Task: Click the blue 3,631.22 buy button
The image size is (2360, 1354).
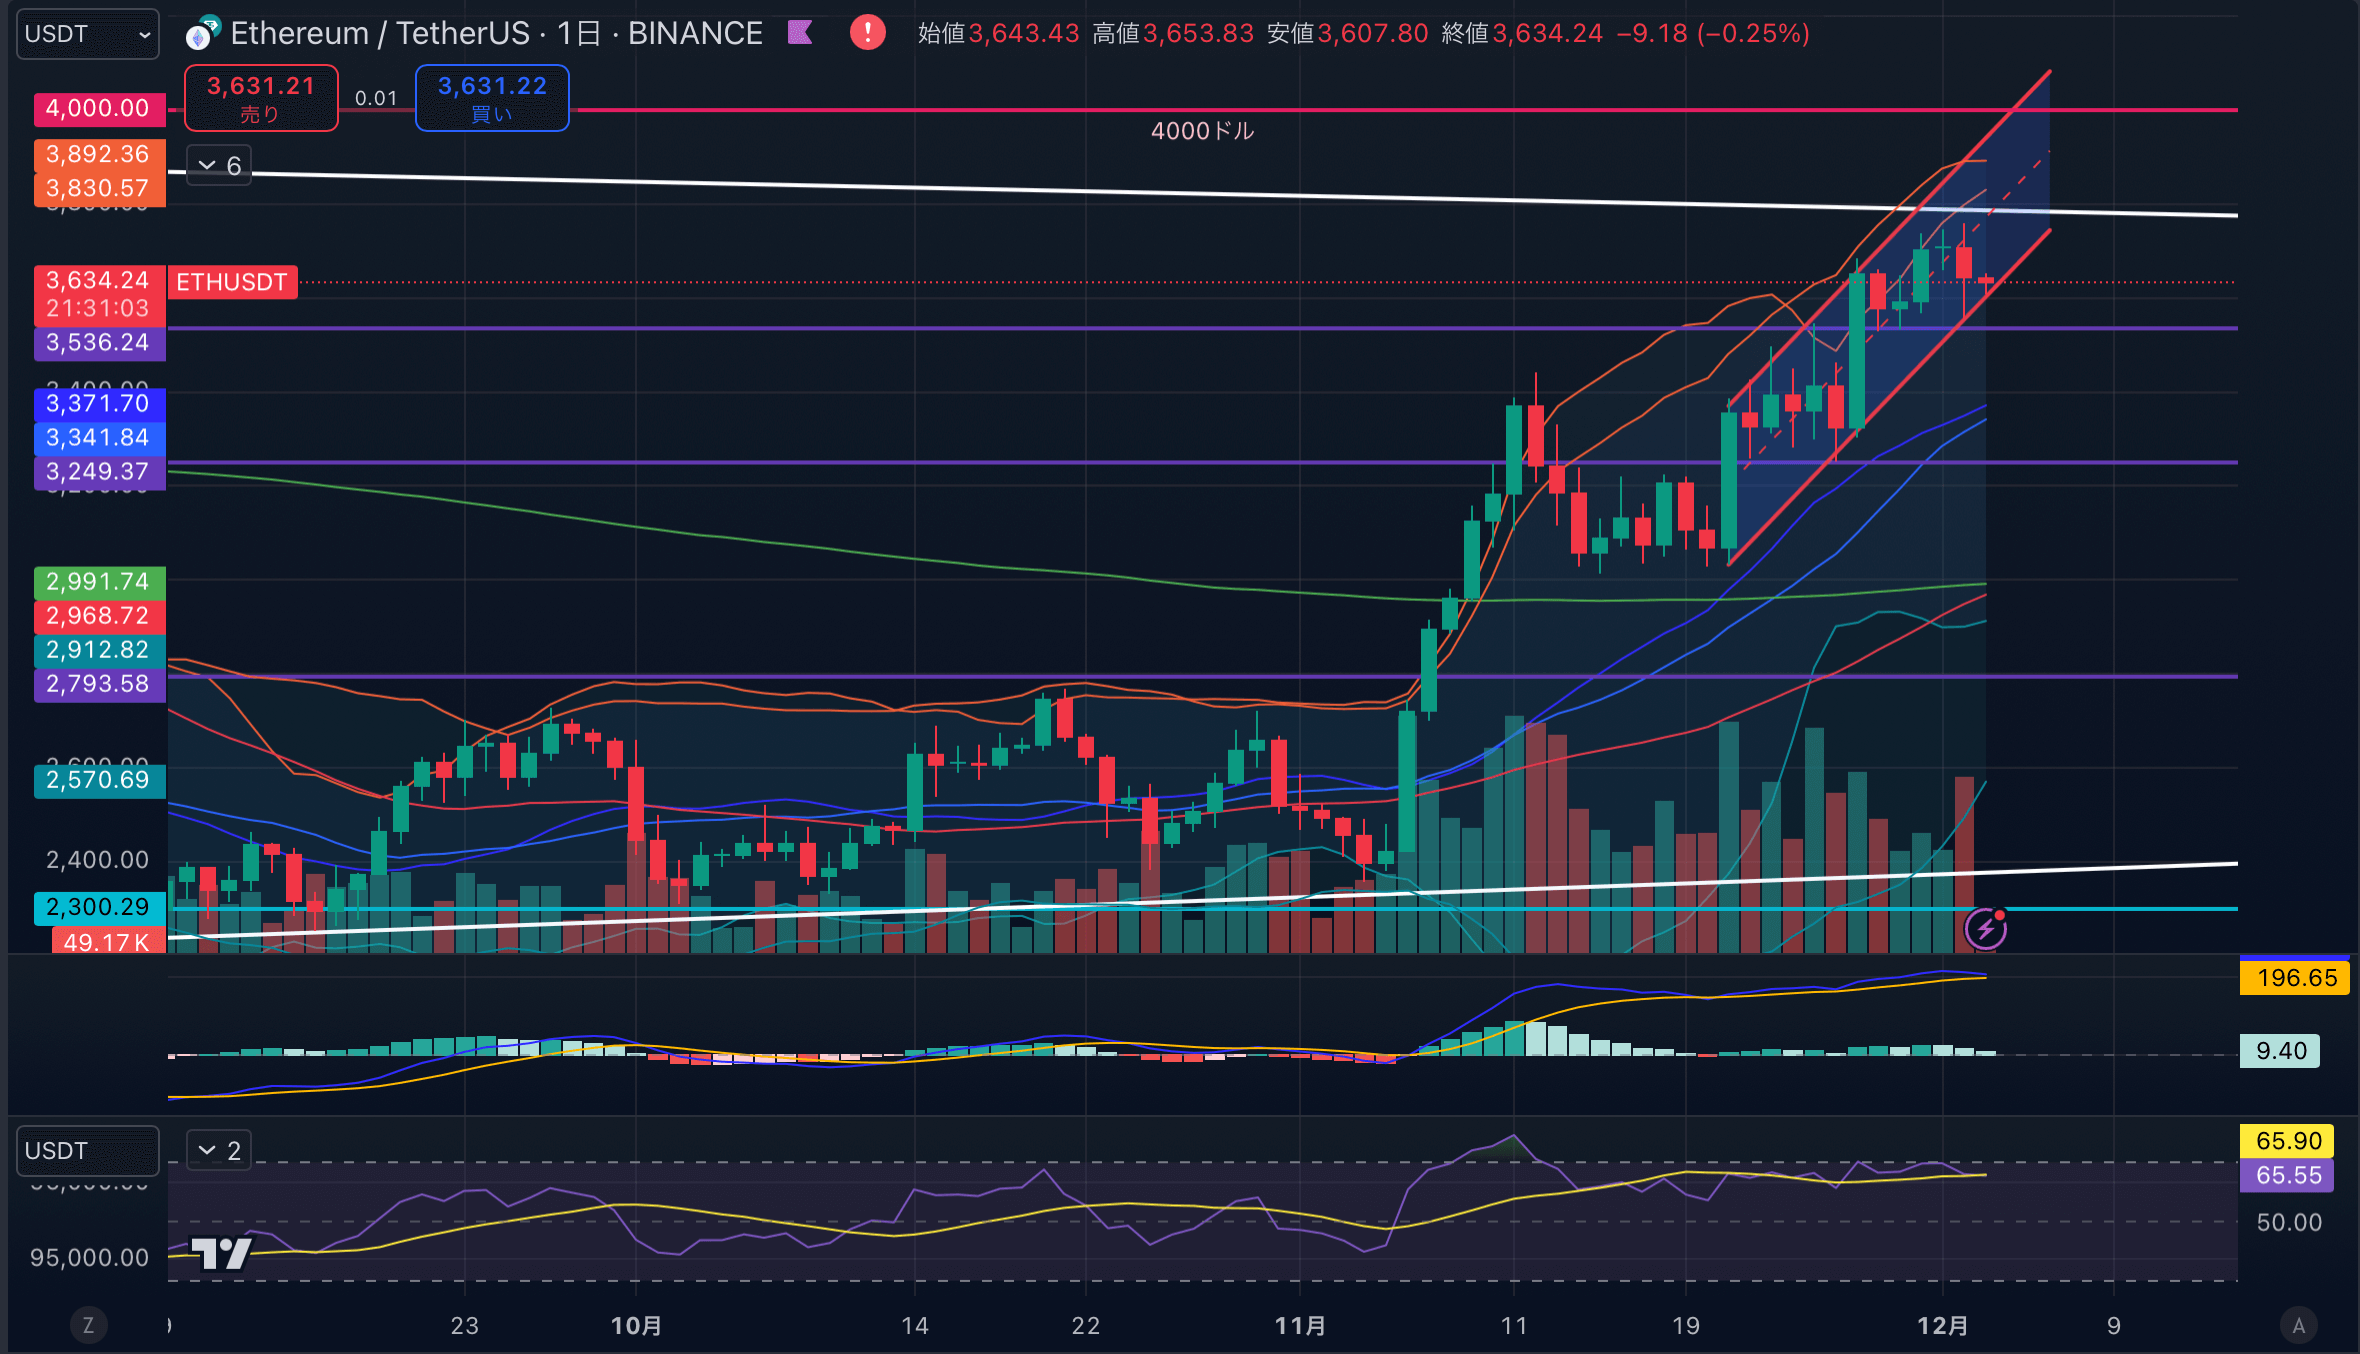Action: point(492,98)
